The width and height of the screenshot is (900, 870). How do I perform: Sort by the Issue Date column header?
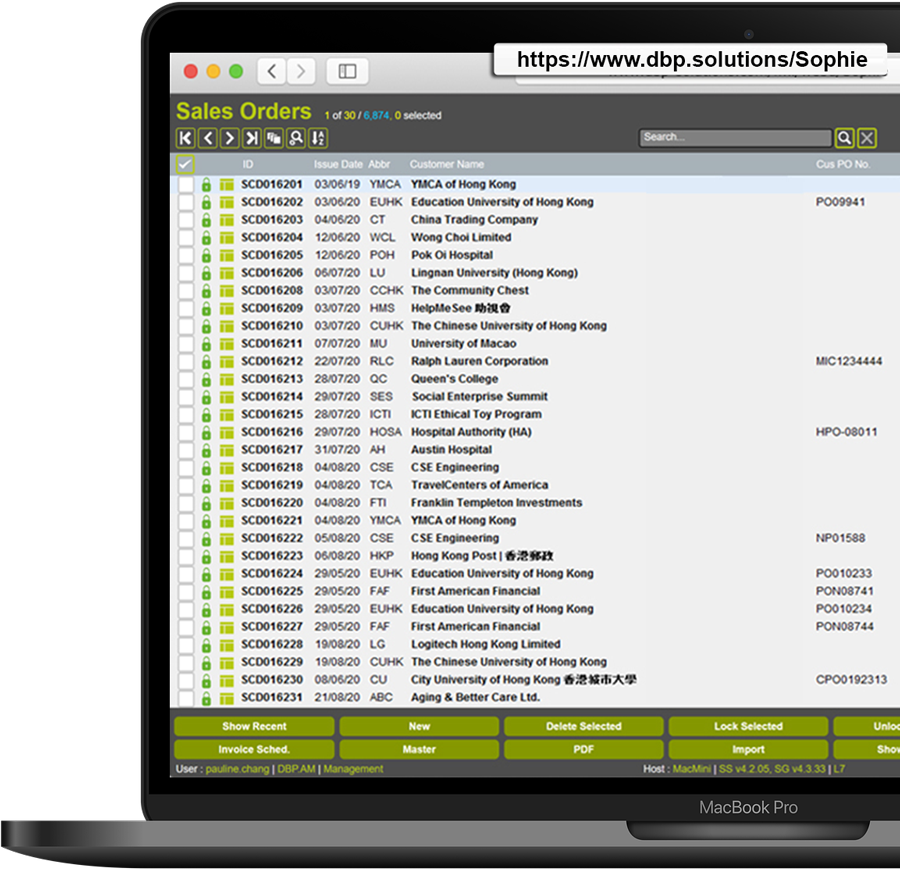338,164
